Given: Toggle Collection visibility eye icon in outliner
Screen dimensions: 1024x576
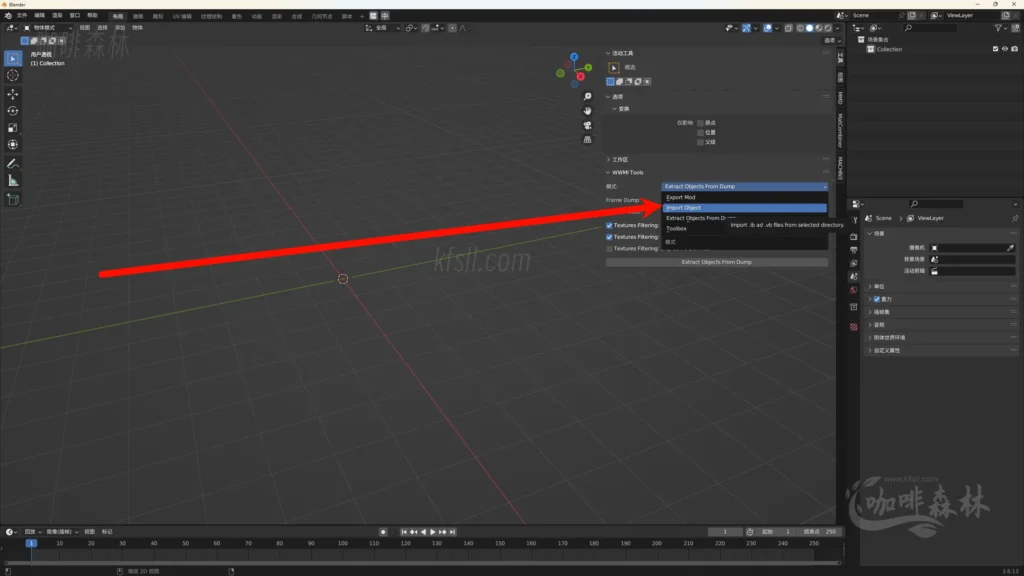Looking at the screenshot, I should 1004,49.
